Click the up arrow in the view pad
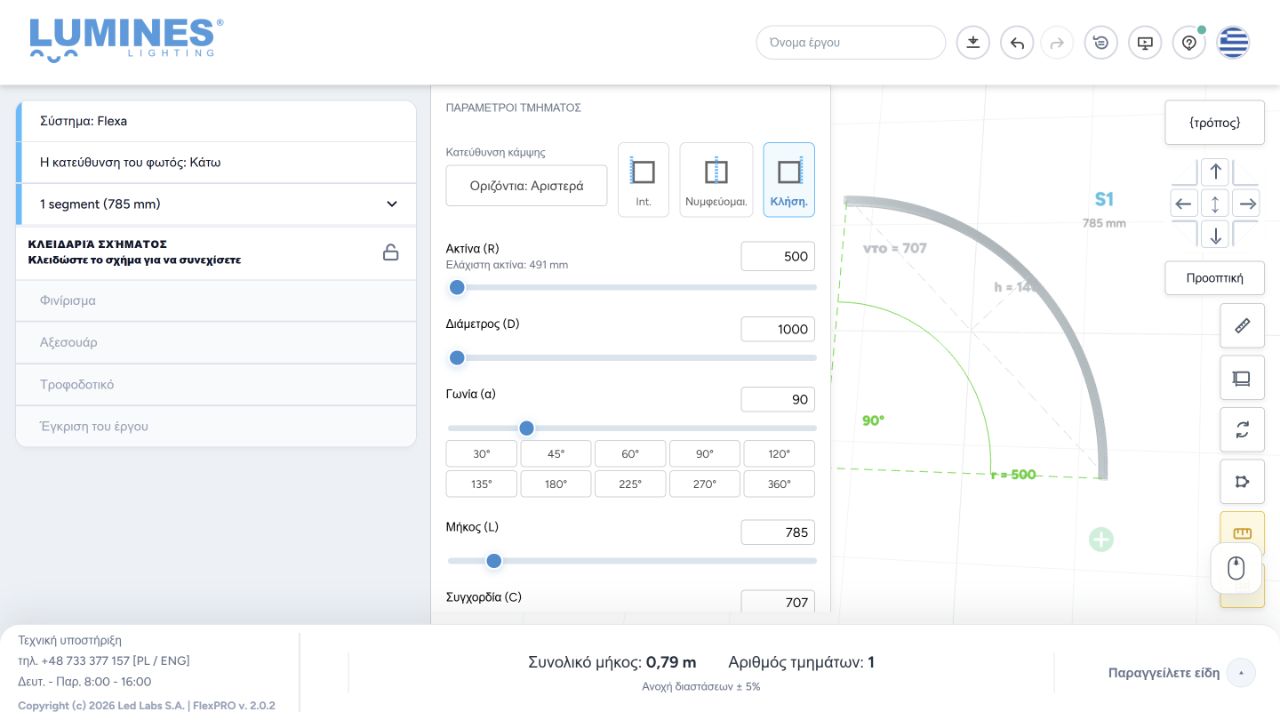Viewport: 1280px width, 720px height. point(1215,172)
